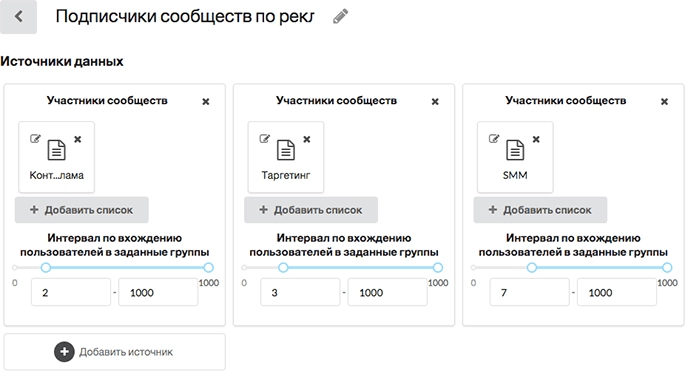
Task: Click the Подписчики сообществ title text
Action: point(184,17)
